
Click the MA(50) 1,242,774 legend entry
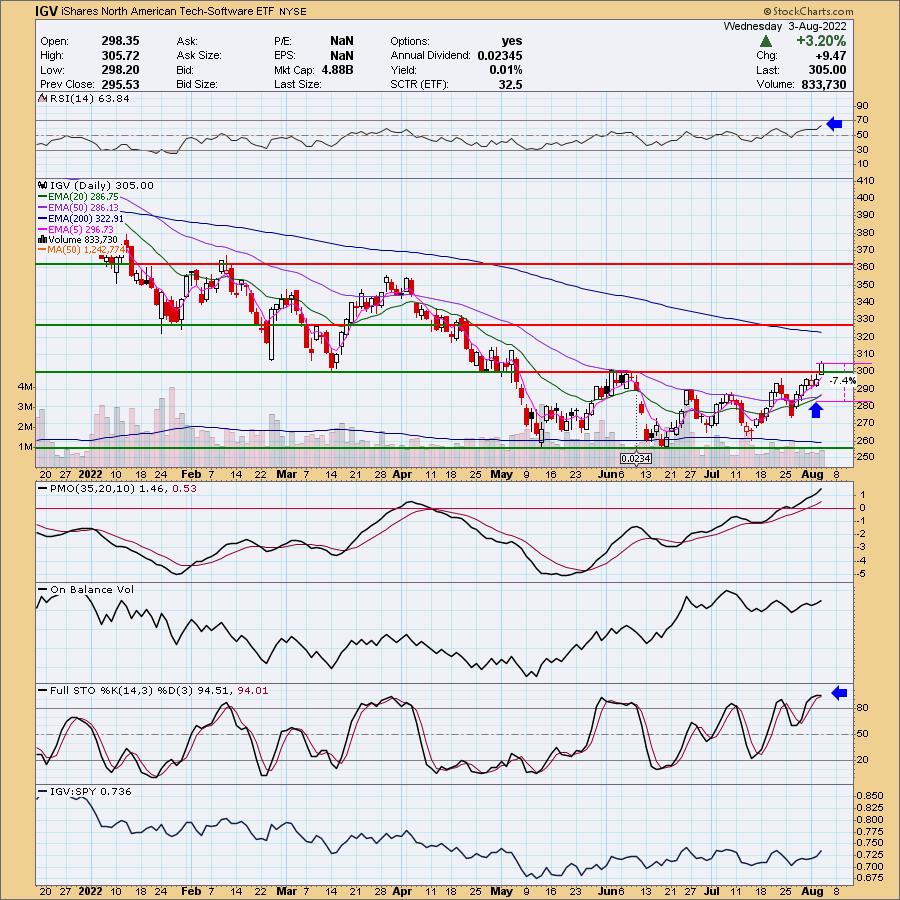(x=82, y=250)
